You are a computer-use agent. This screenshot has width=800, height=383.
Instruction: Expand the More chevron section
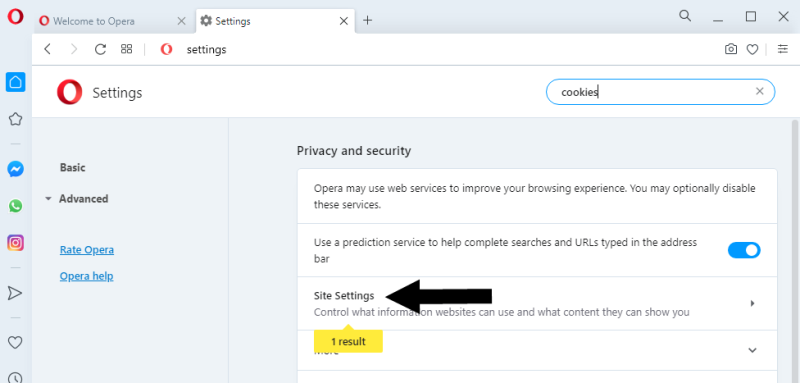(x=752, y=350)
